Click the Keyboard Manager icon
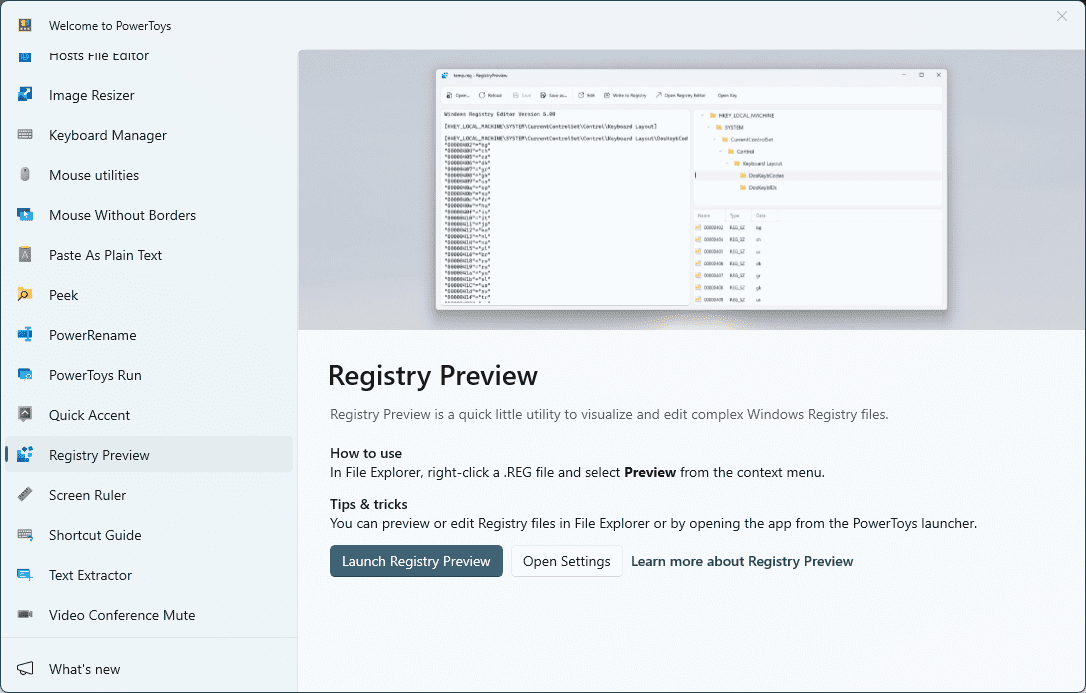 click(25, 134)
